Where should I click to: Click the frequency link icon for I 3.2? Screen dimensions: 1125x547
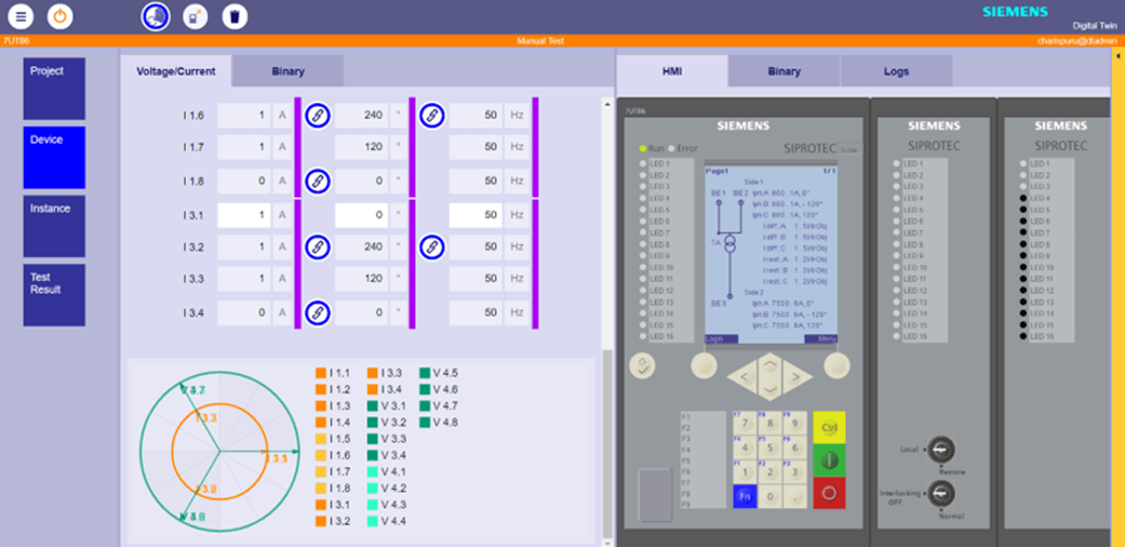click(x=431, y=247)
